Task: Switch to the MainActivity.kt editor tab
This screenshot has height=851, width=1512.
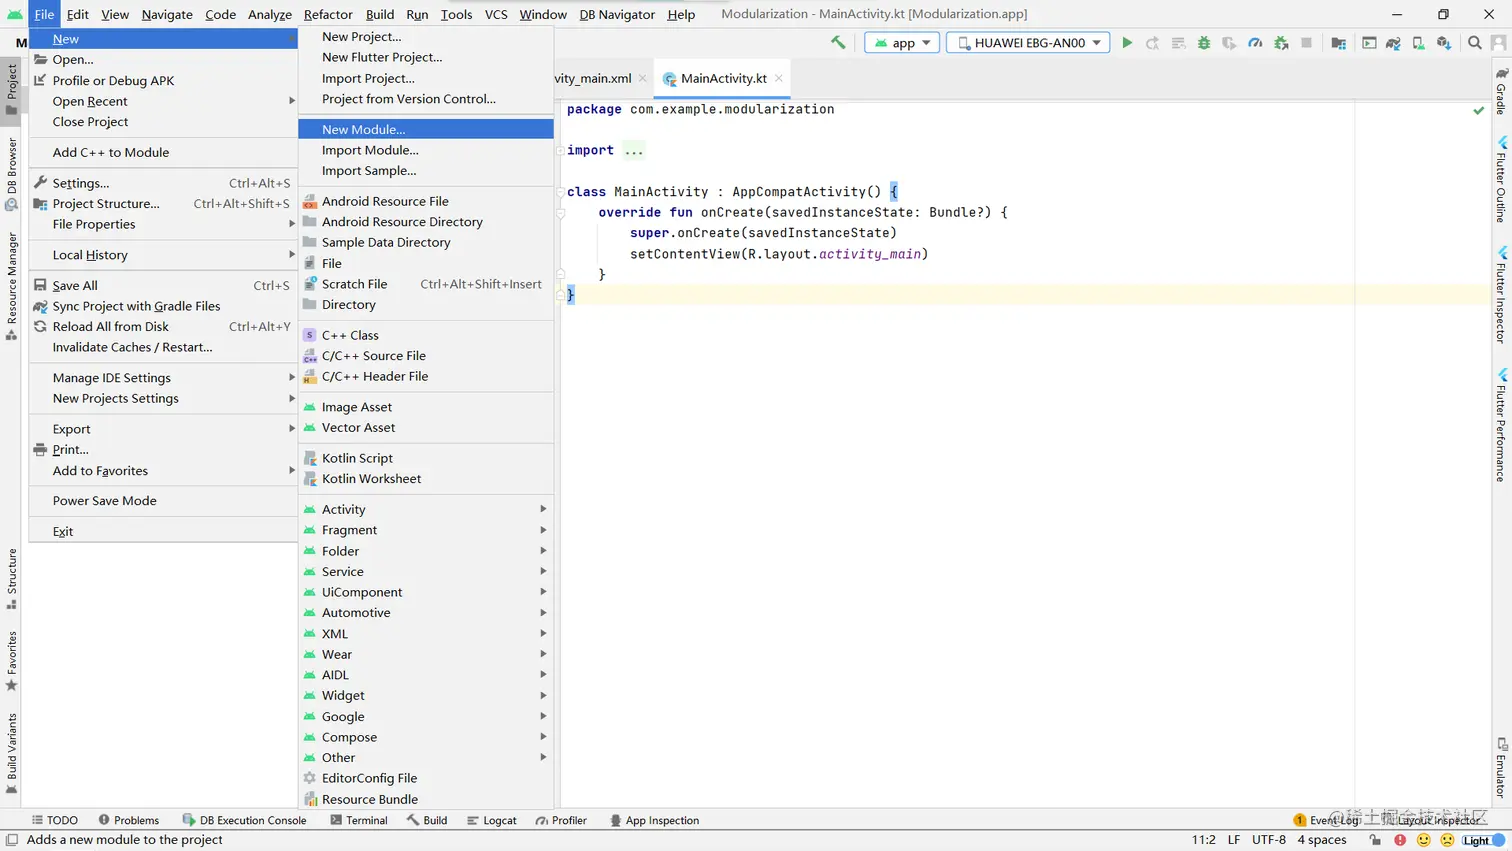Action: (x=723, y=78)
